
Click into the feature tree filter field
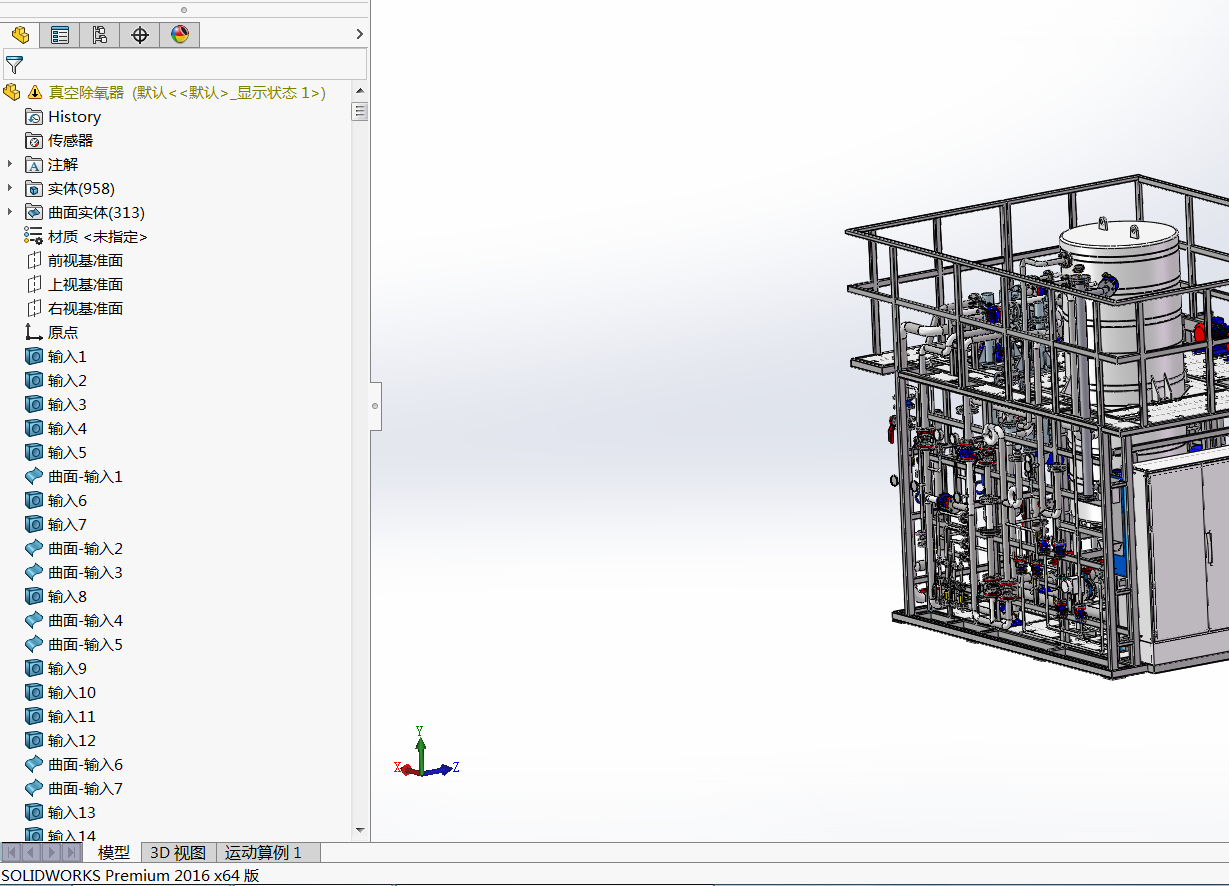185,65
